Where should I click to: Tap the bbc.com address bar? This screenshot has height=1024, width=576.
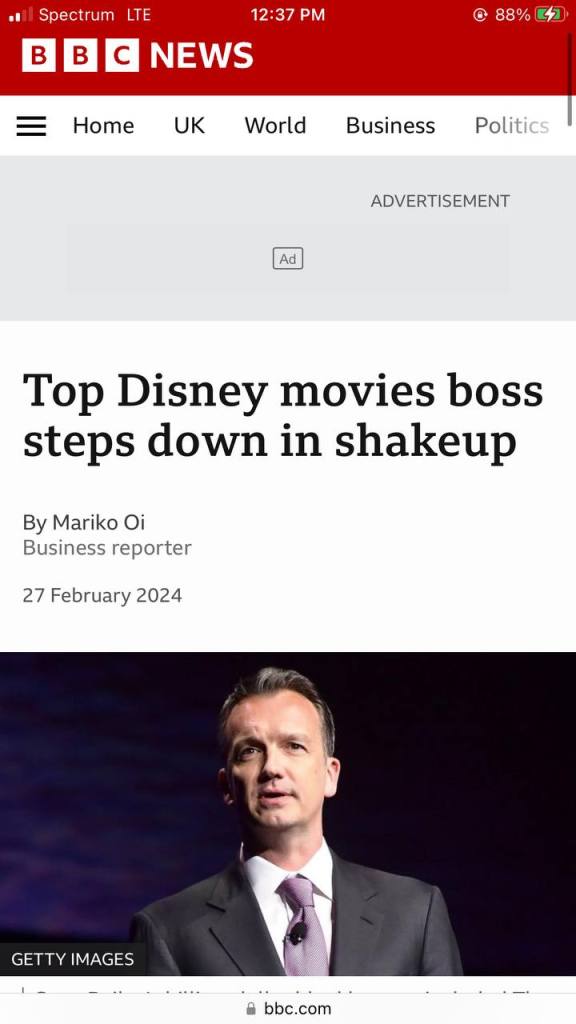(x=288, y=1009)
